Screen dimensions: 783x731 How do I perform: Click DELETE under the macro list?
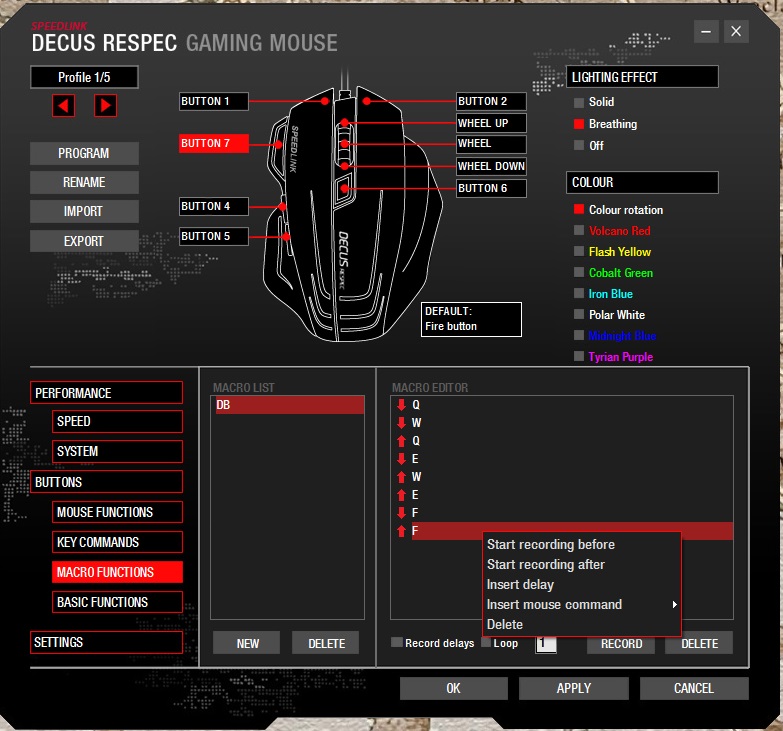pyautogui.click(x=326, y=643)
